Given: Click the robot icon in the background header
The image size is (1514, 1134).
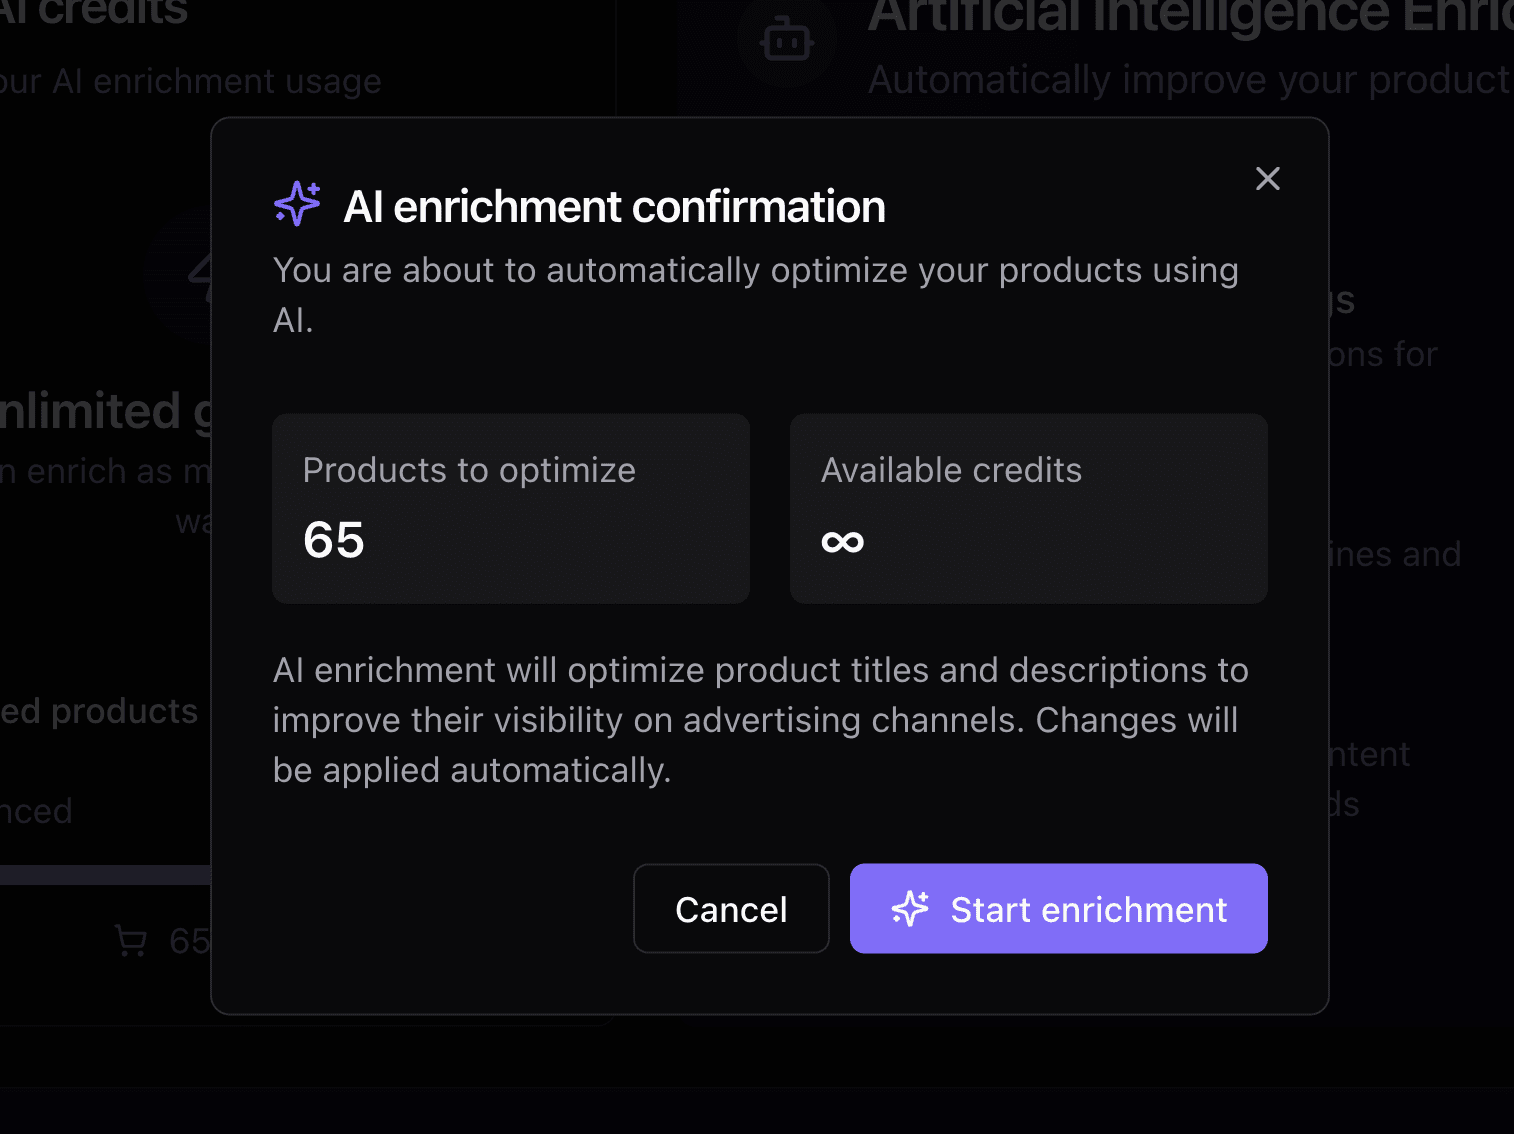Looking at the screenshot, I should point(787,40).
